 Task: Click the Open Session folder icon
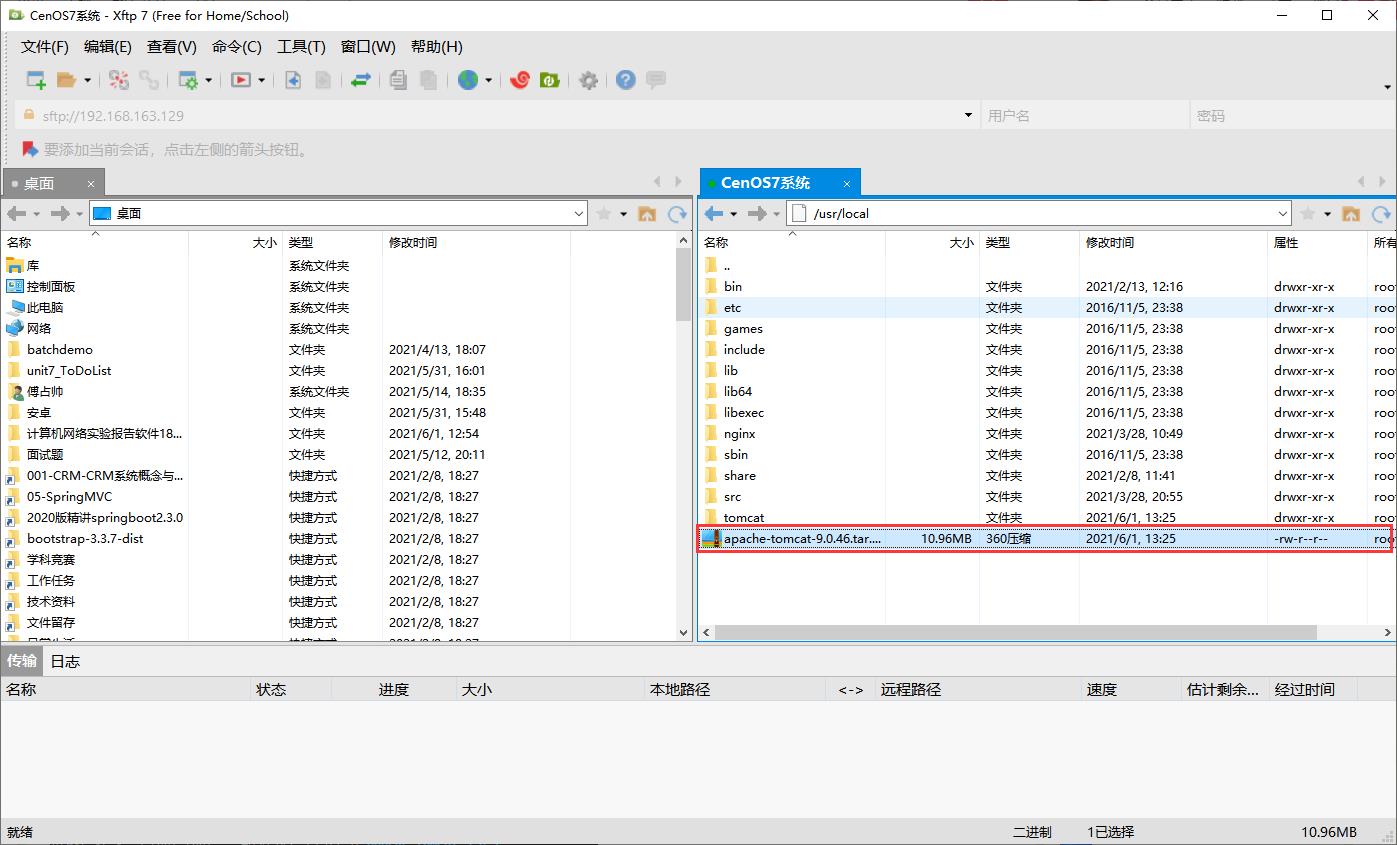tap(67, 80)
